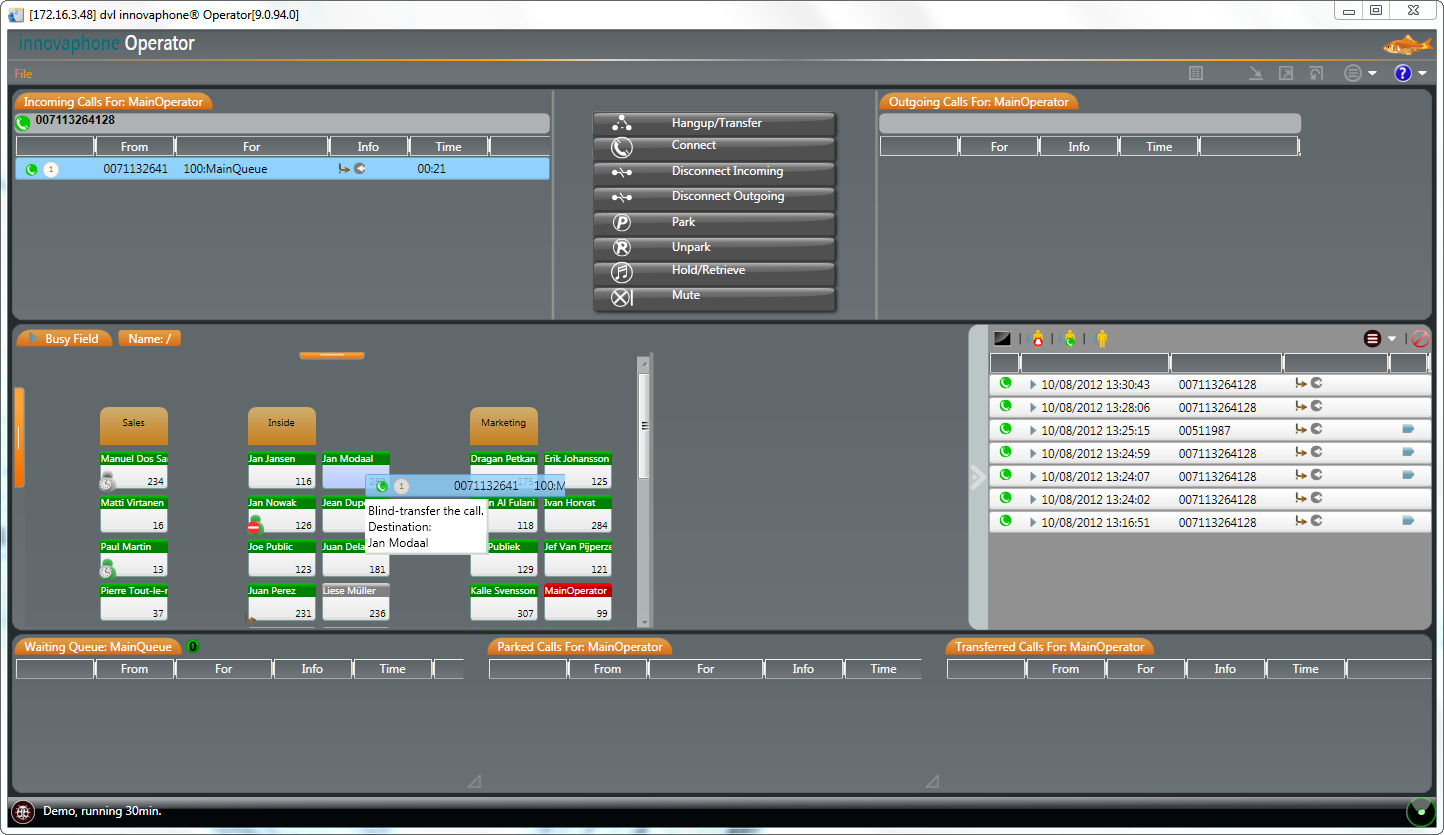
Task: Expand the 10/08/2012 13:25:15 journal entry
Action: coord(1033,431)
